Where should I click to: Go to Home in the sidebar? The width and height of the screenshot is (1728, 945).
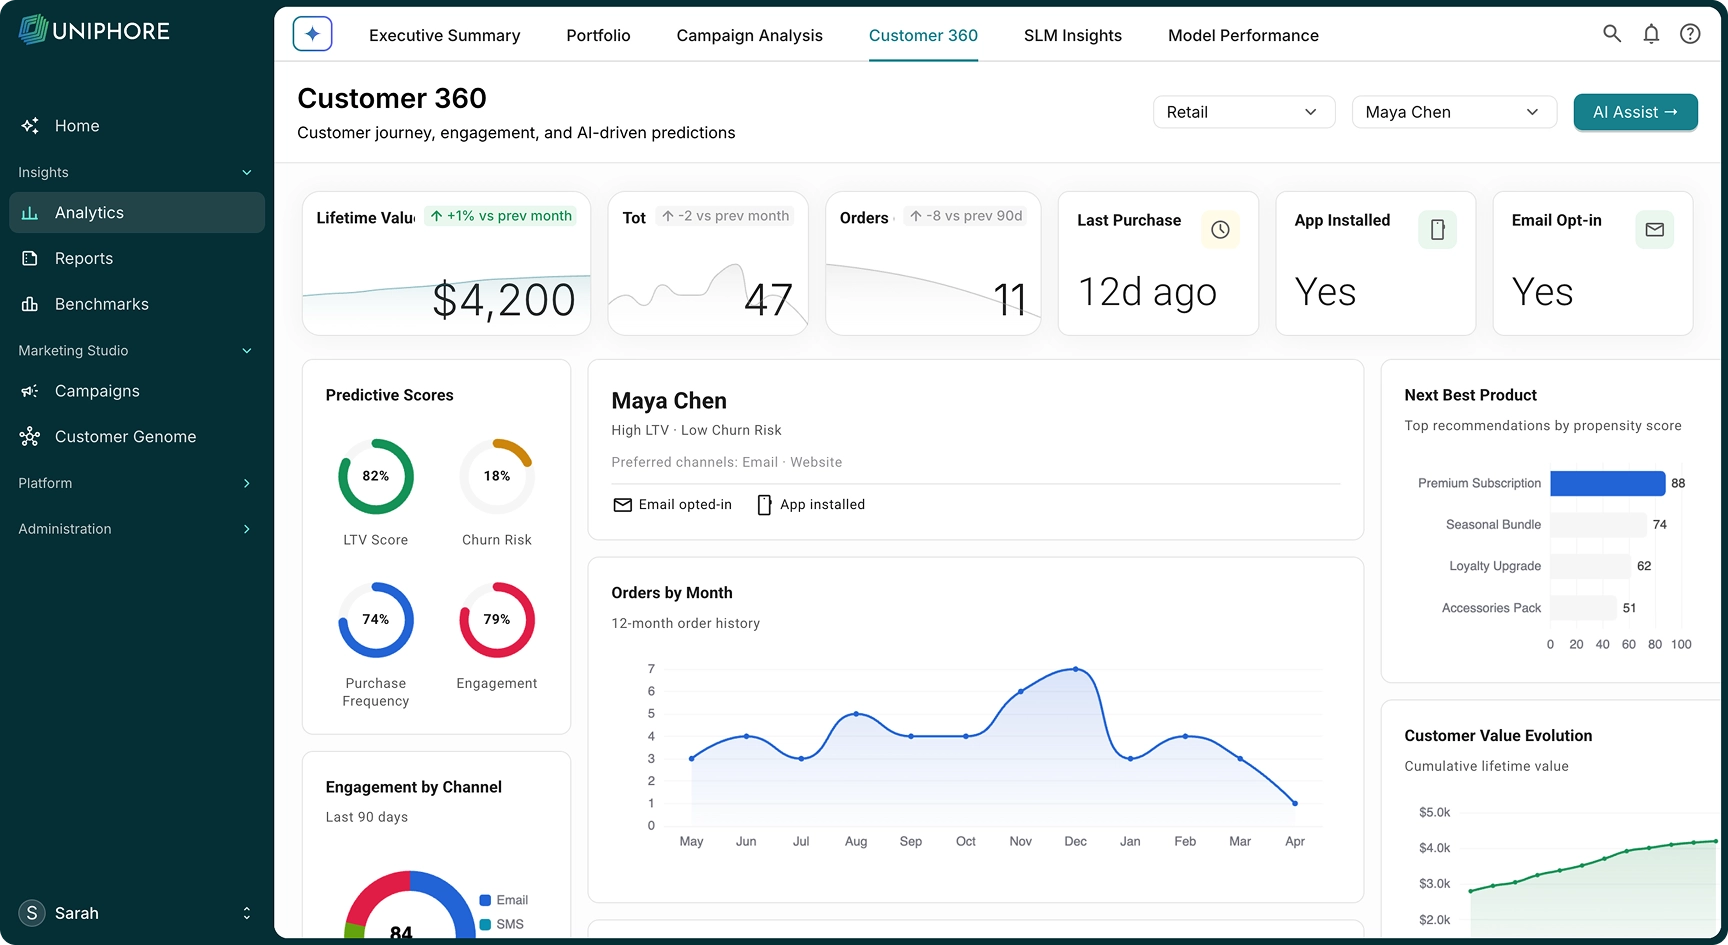[x=137, y=126]
